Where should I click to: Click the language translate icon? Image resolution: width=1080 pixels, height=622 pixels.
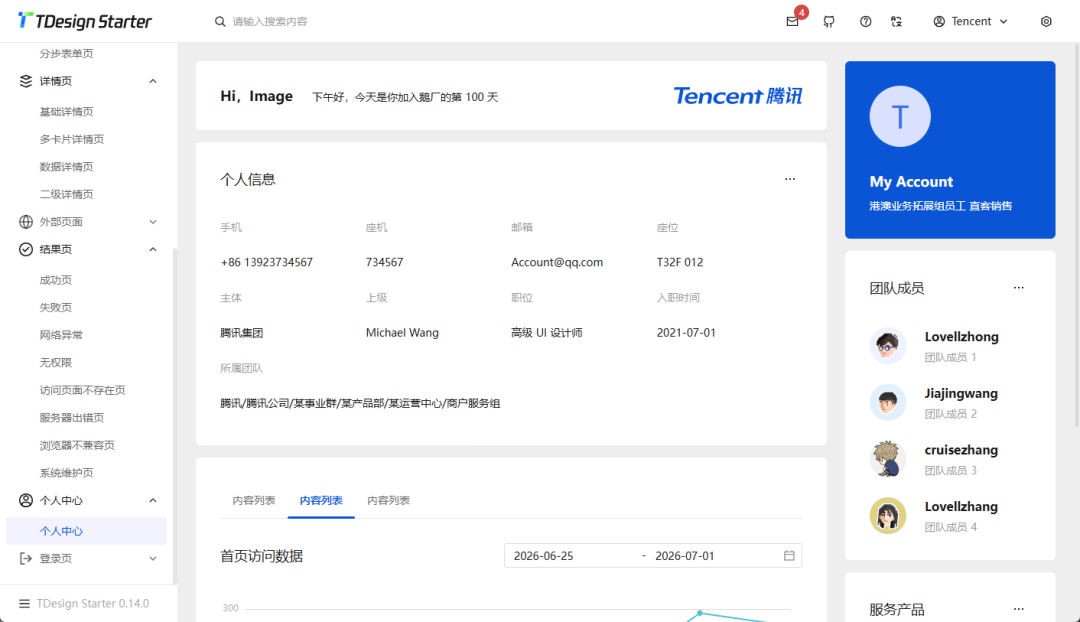tap(896, 21)
